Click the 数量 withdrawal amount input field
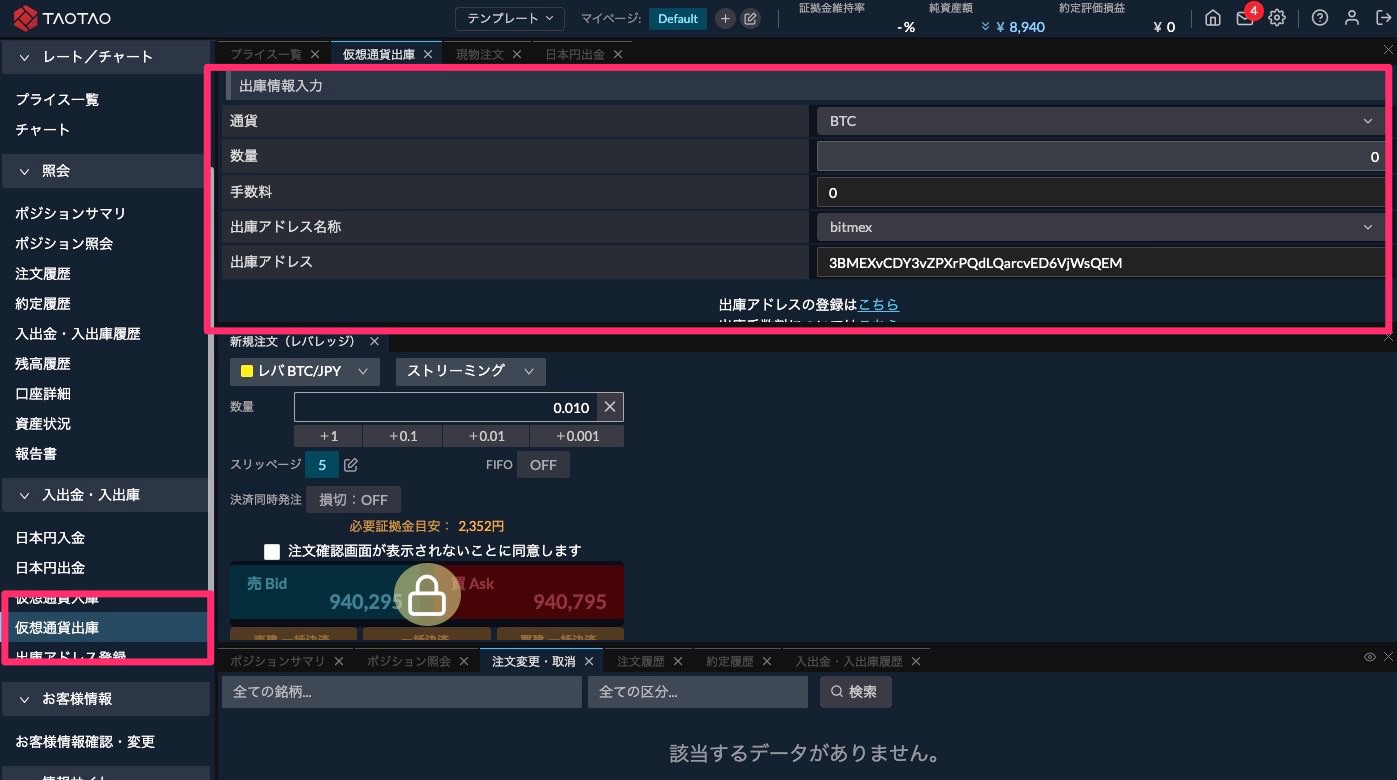 [x=1100, y=156]
